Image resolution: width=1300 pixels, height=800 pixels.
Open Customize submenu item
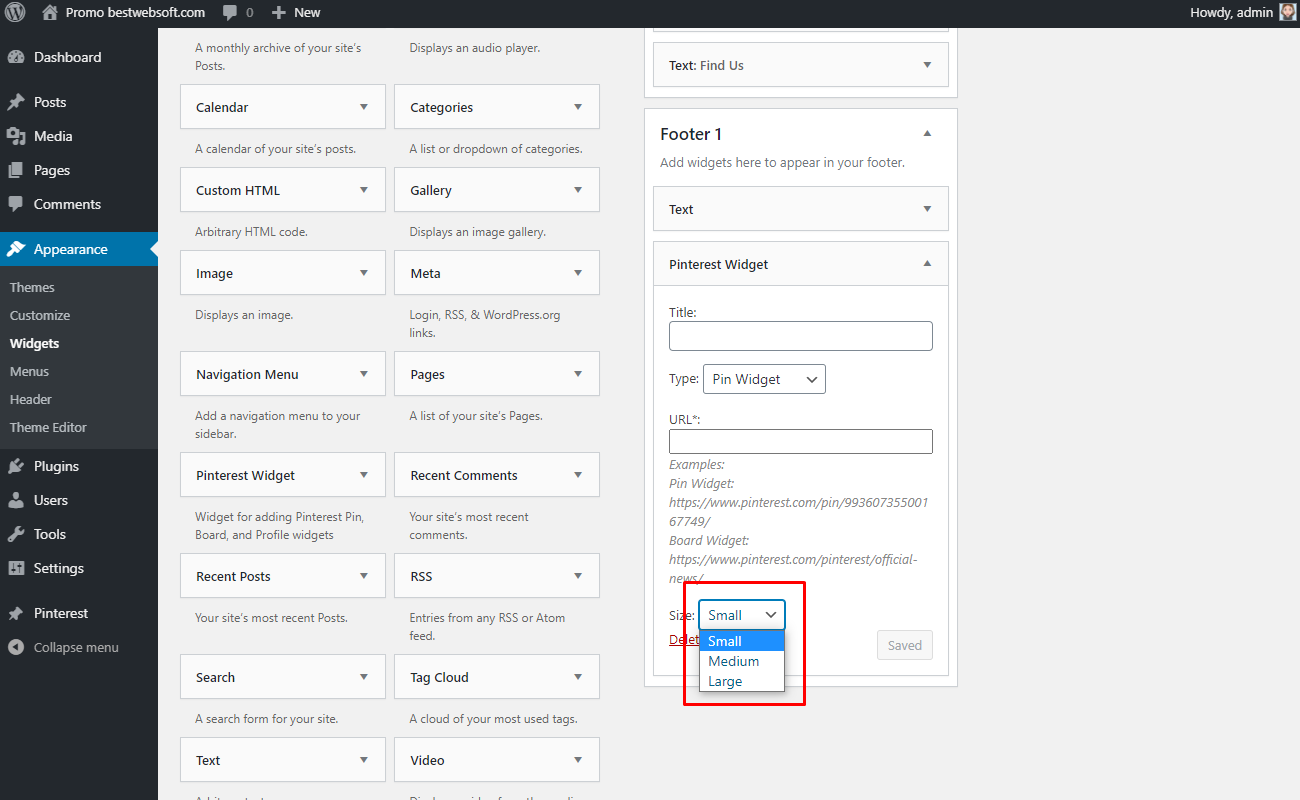point(40,315)
